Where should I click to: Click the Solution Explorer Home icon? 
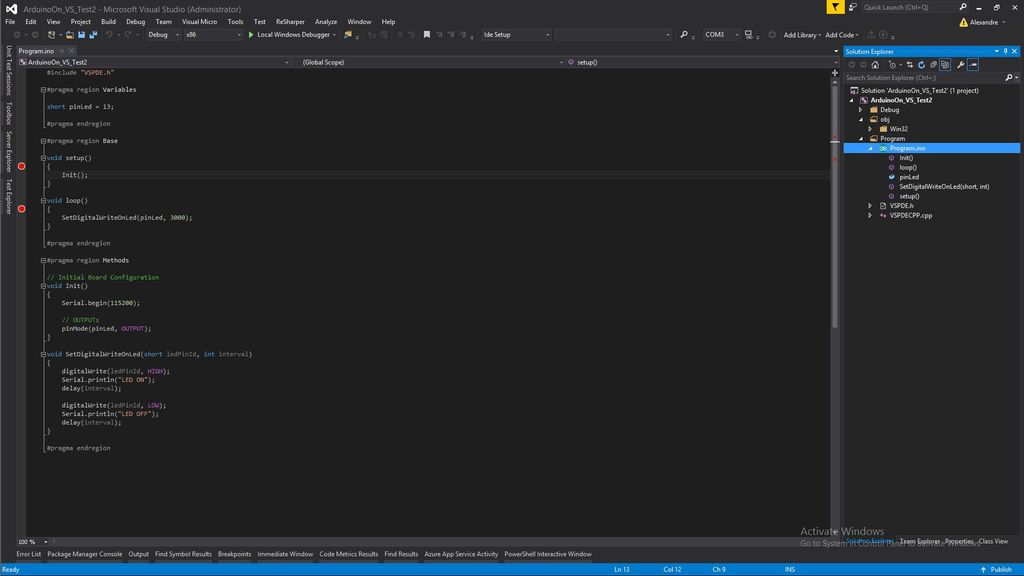click(x=875, y=65)
